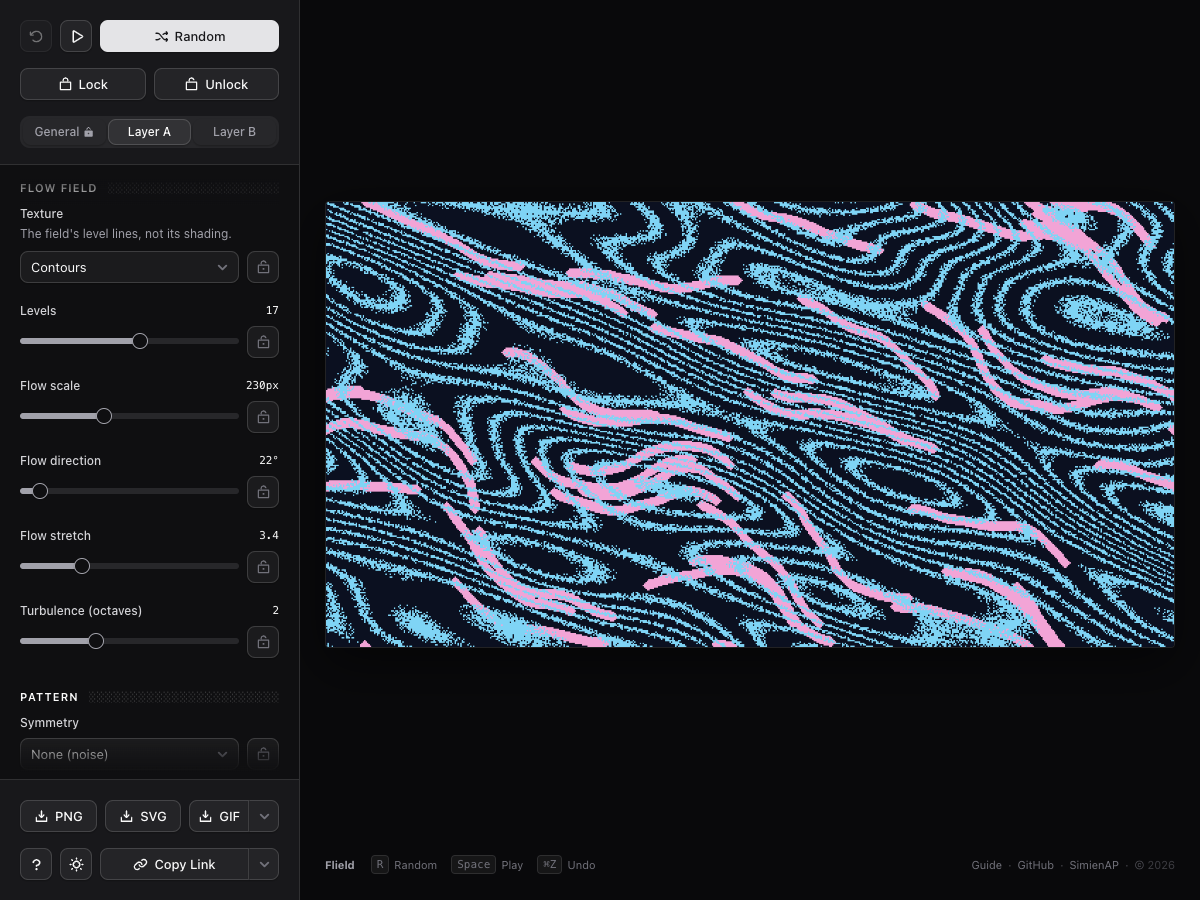Click the Space Play shortcut hint
1200x900 pixels.
tap(487, 865)
